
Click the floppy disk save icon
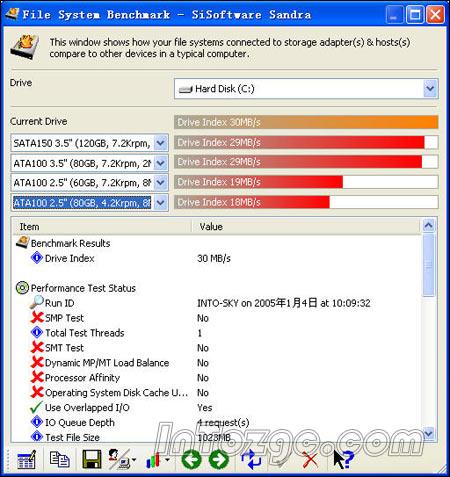click(x=92, y=459)
